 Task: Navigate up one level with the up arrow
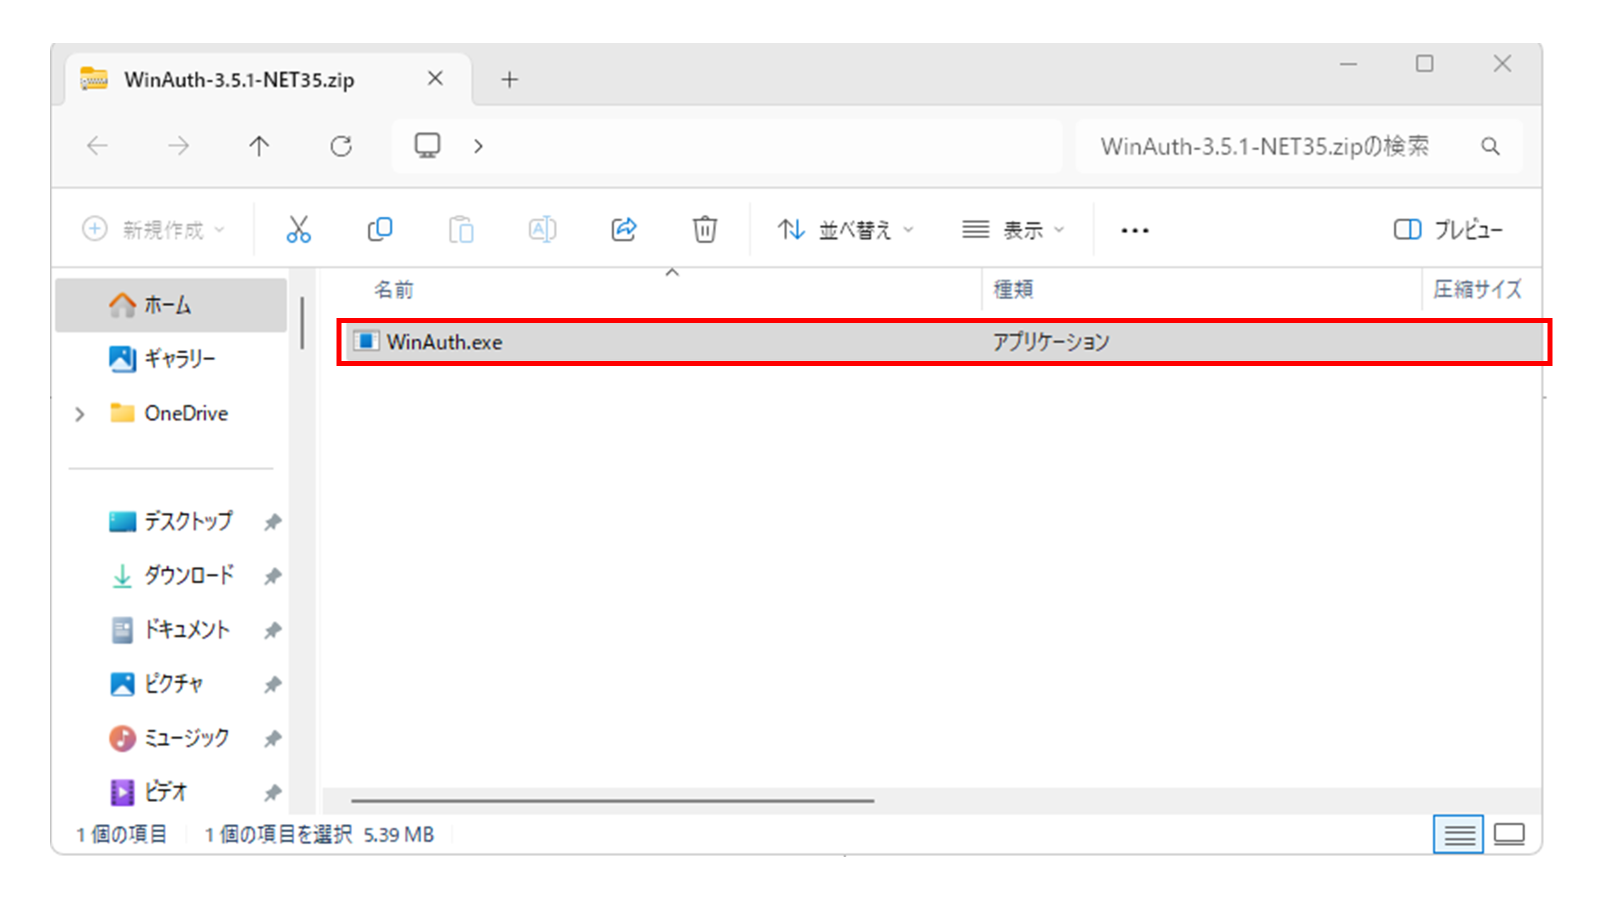[x=259, y=146]
